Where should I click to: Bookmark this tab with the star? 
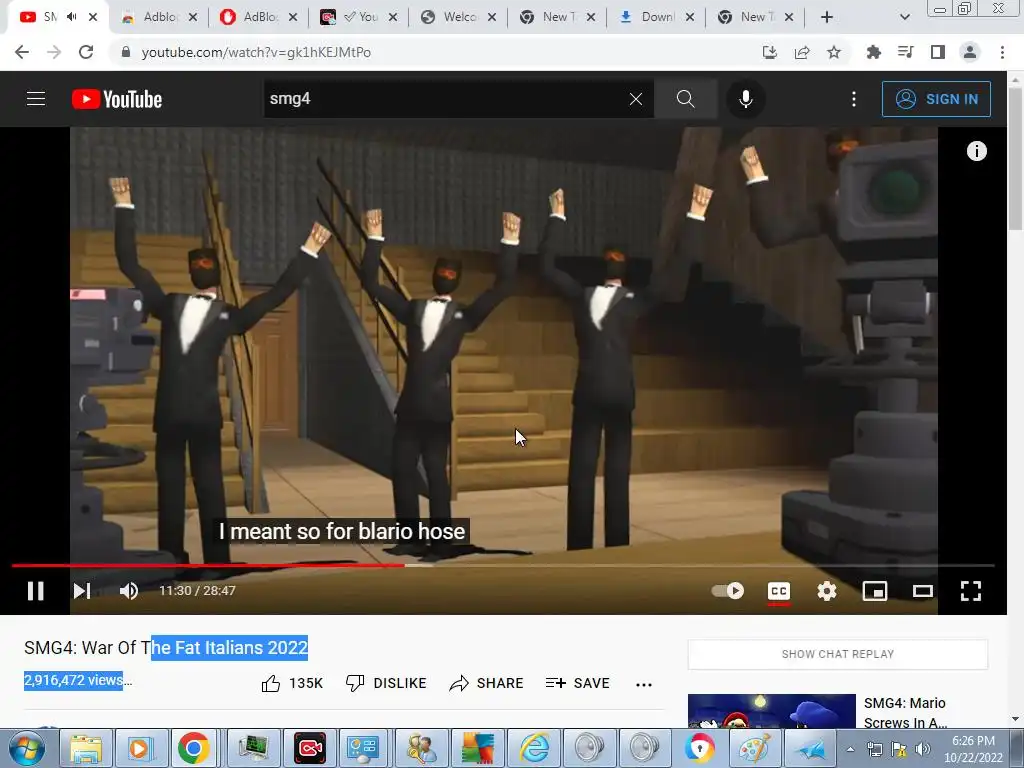(x=834, y=52)
